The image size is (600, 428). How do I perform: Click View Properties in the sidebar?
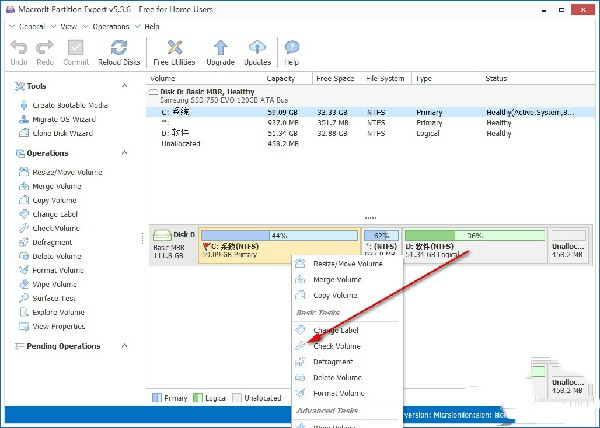click(x=59, y=325)
